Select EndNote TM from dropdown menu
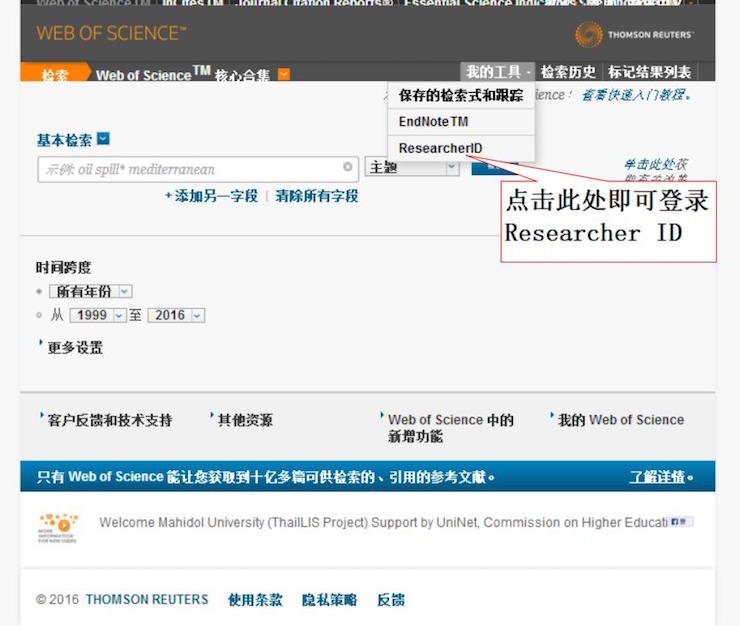Image resolution: width=740 pixels, height=626 pixels. tap(461, 122)
